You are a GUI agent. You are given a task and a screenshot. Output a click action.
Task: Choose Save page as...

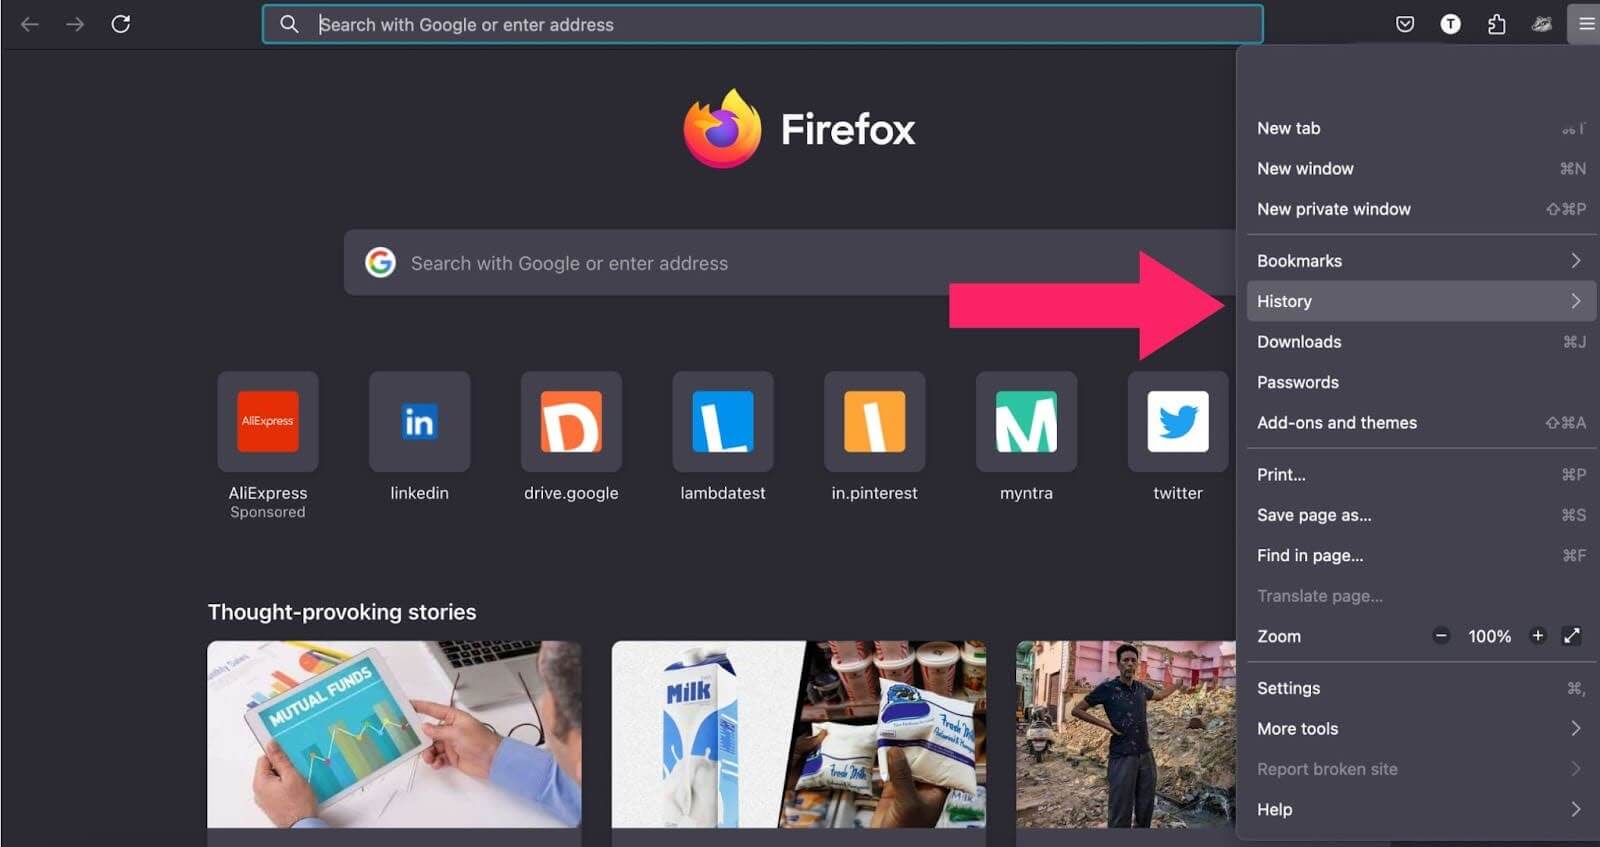tap(1421, 515)
